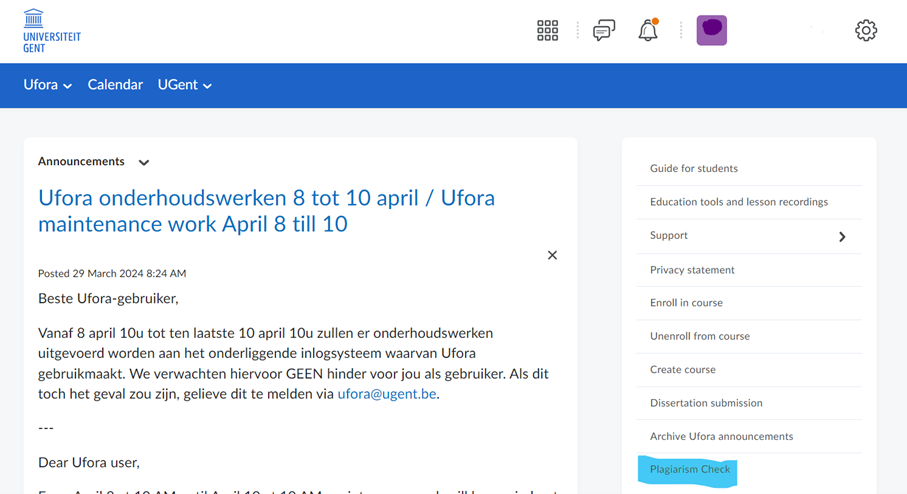Click the Universiteit Gent logo

click(x=51, y=31)
